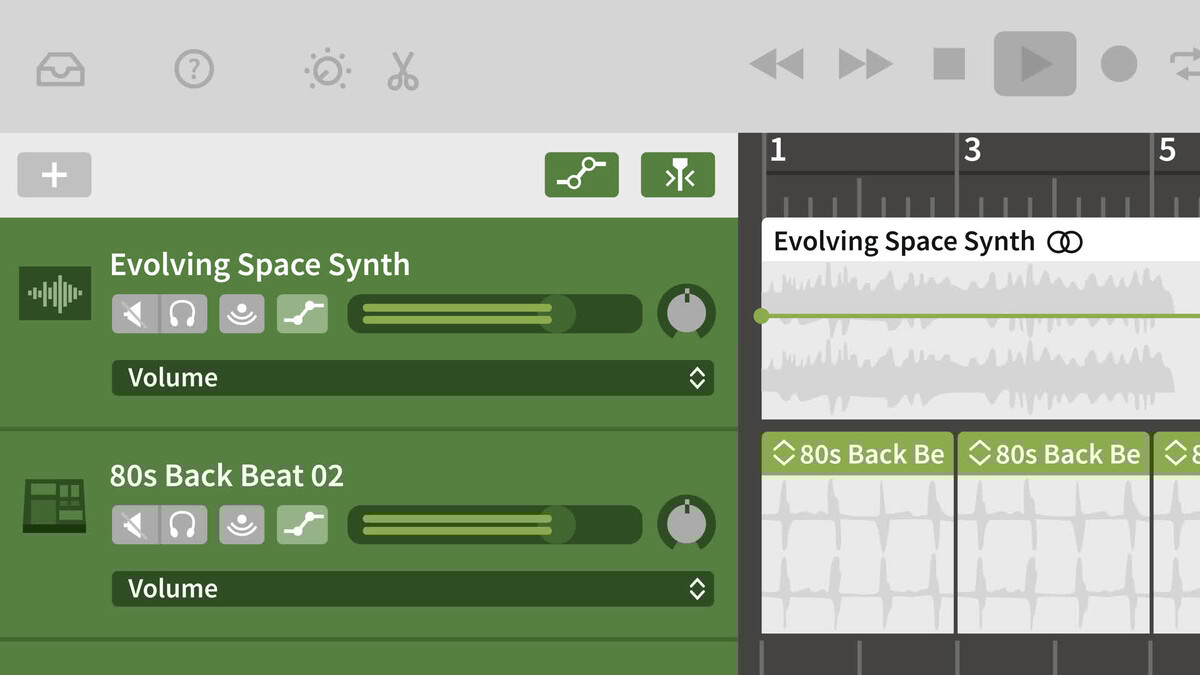Open the Library inbox icon
The image size is (1200, 675).
point(61,69)
